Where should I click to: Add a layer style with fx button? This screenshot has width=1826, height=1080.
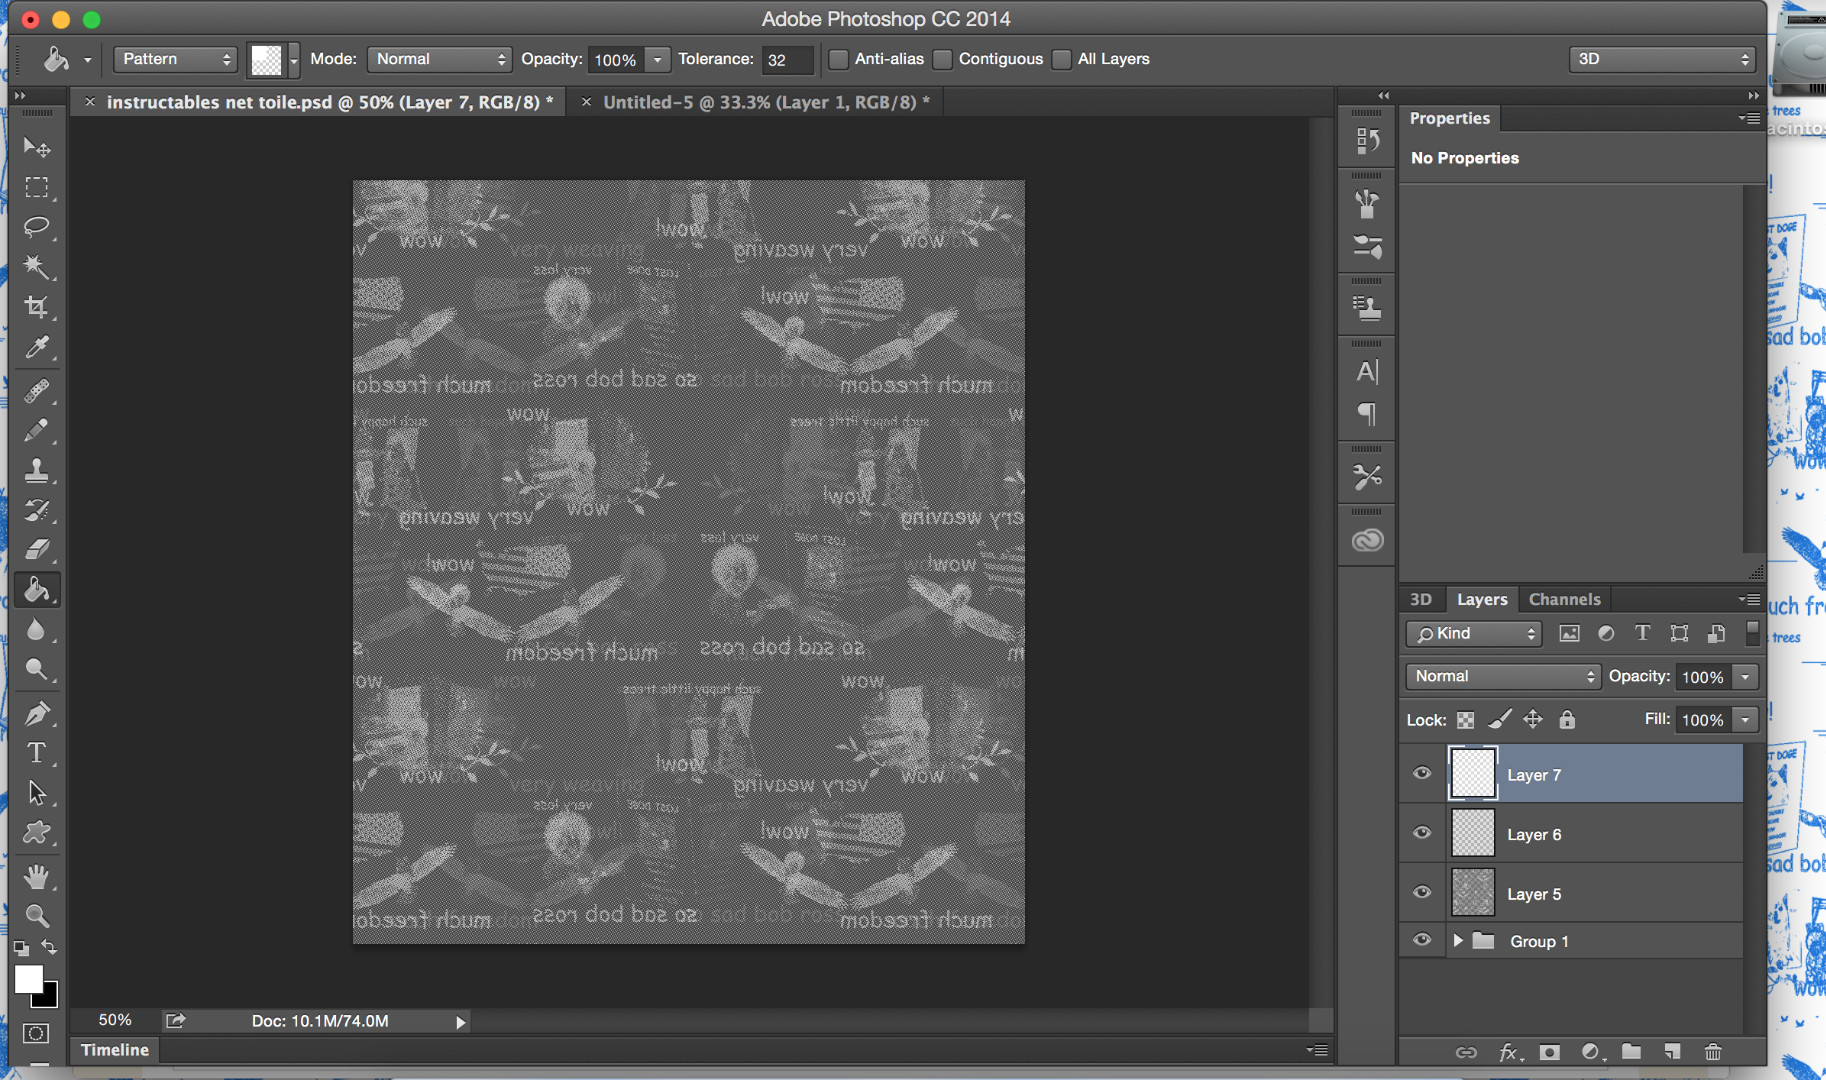pos(1510,1052)
